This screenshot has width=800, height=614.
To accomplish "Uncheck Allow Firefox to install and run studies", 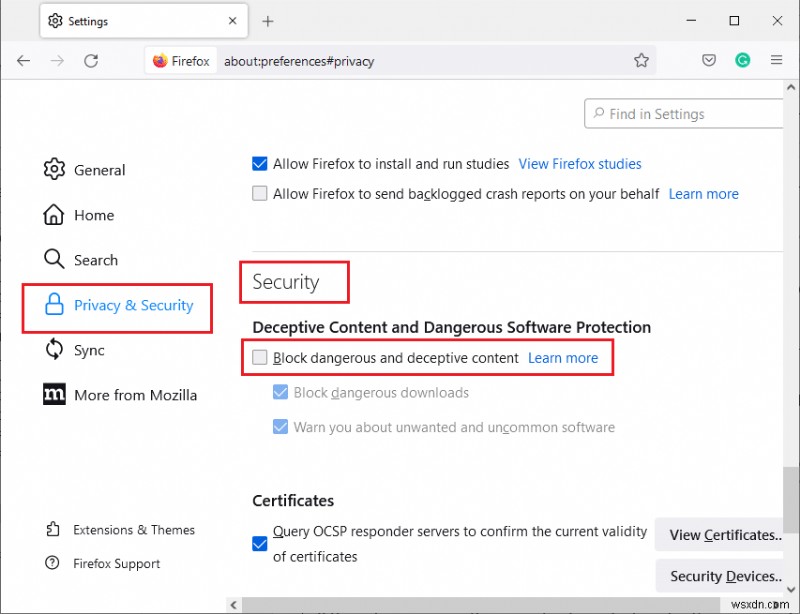I will tap(260, 163).
